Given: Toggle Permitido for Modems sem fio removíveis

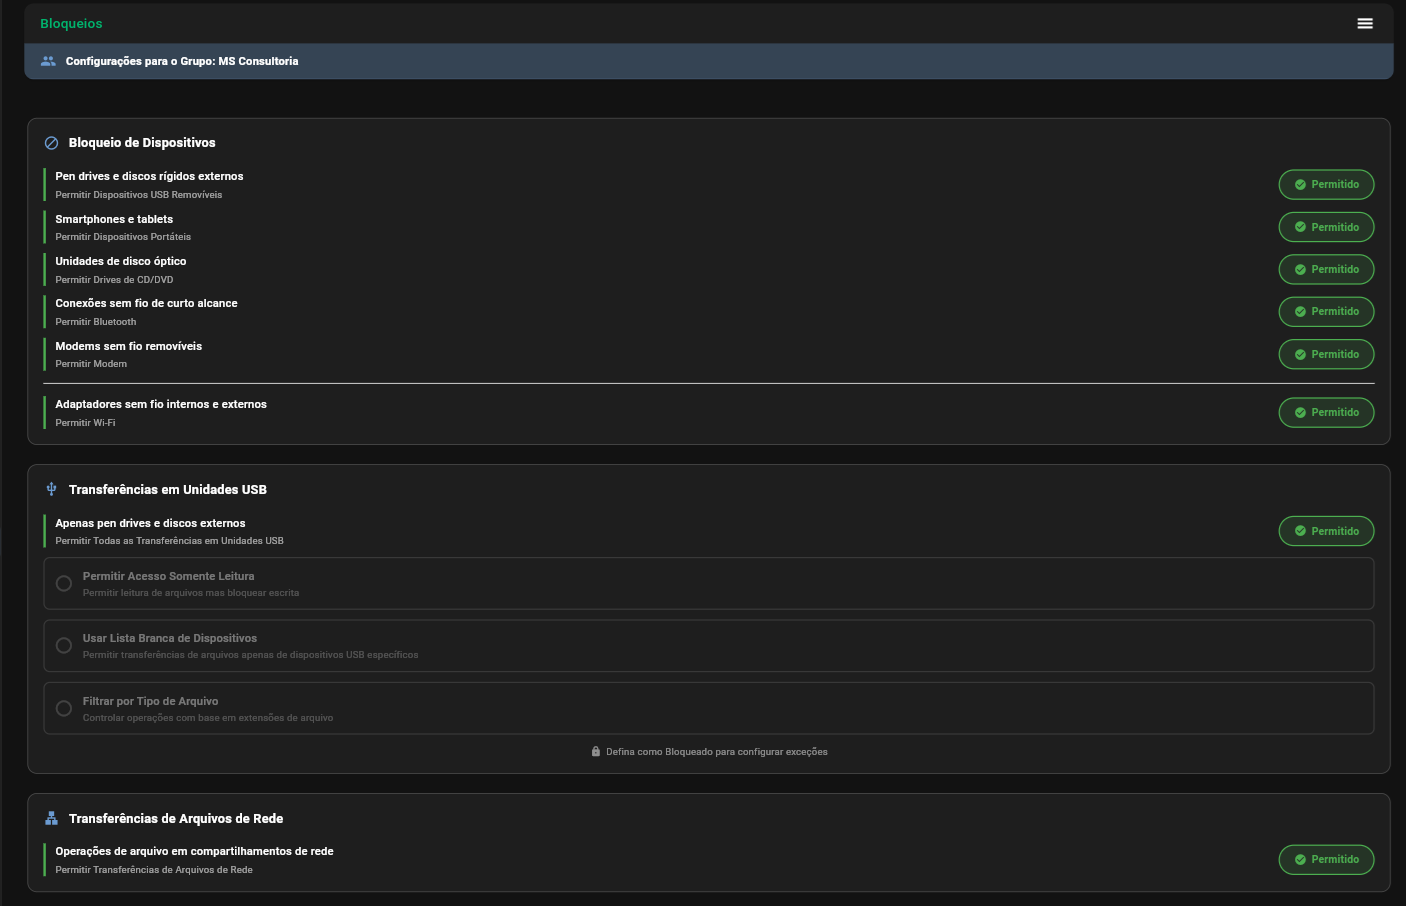Looking at the screenshot, I should (x=1326, y=354).
